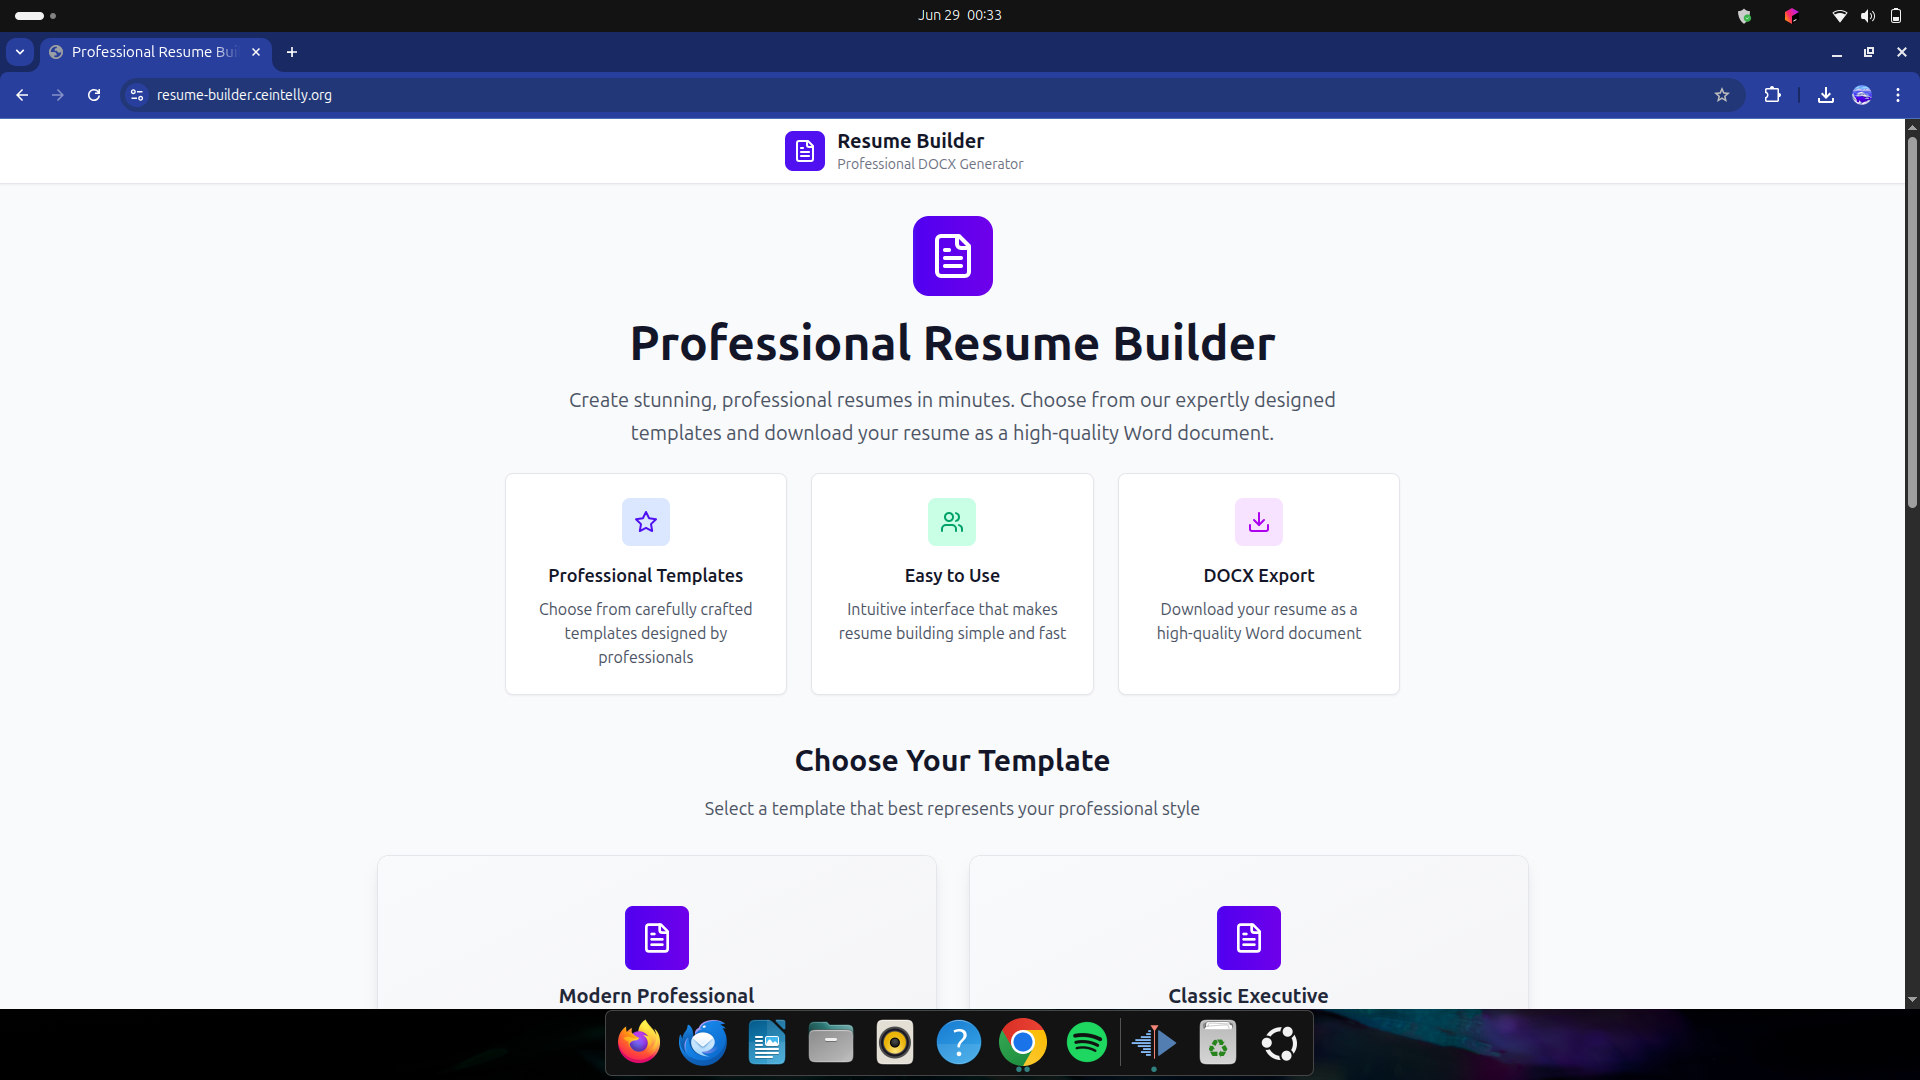This screenshot has height=1080, width=1920.
Task: Open the browser extensions puzzle icon
Action: click(1772, 95)
